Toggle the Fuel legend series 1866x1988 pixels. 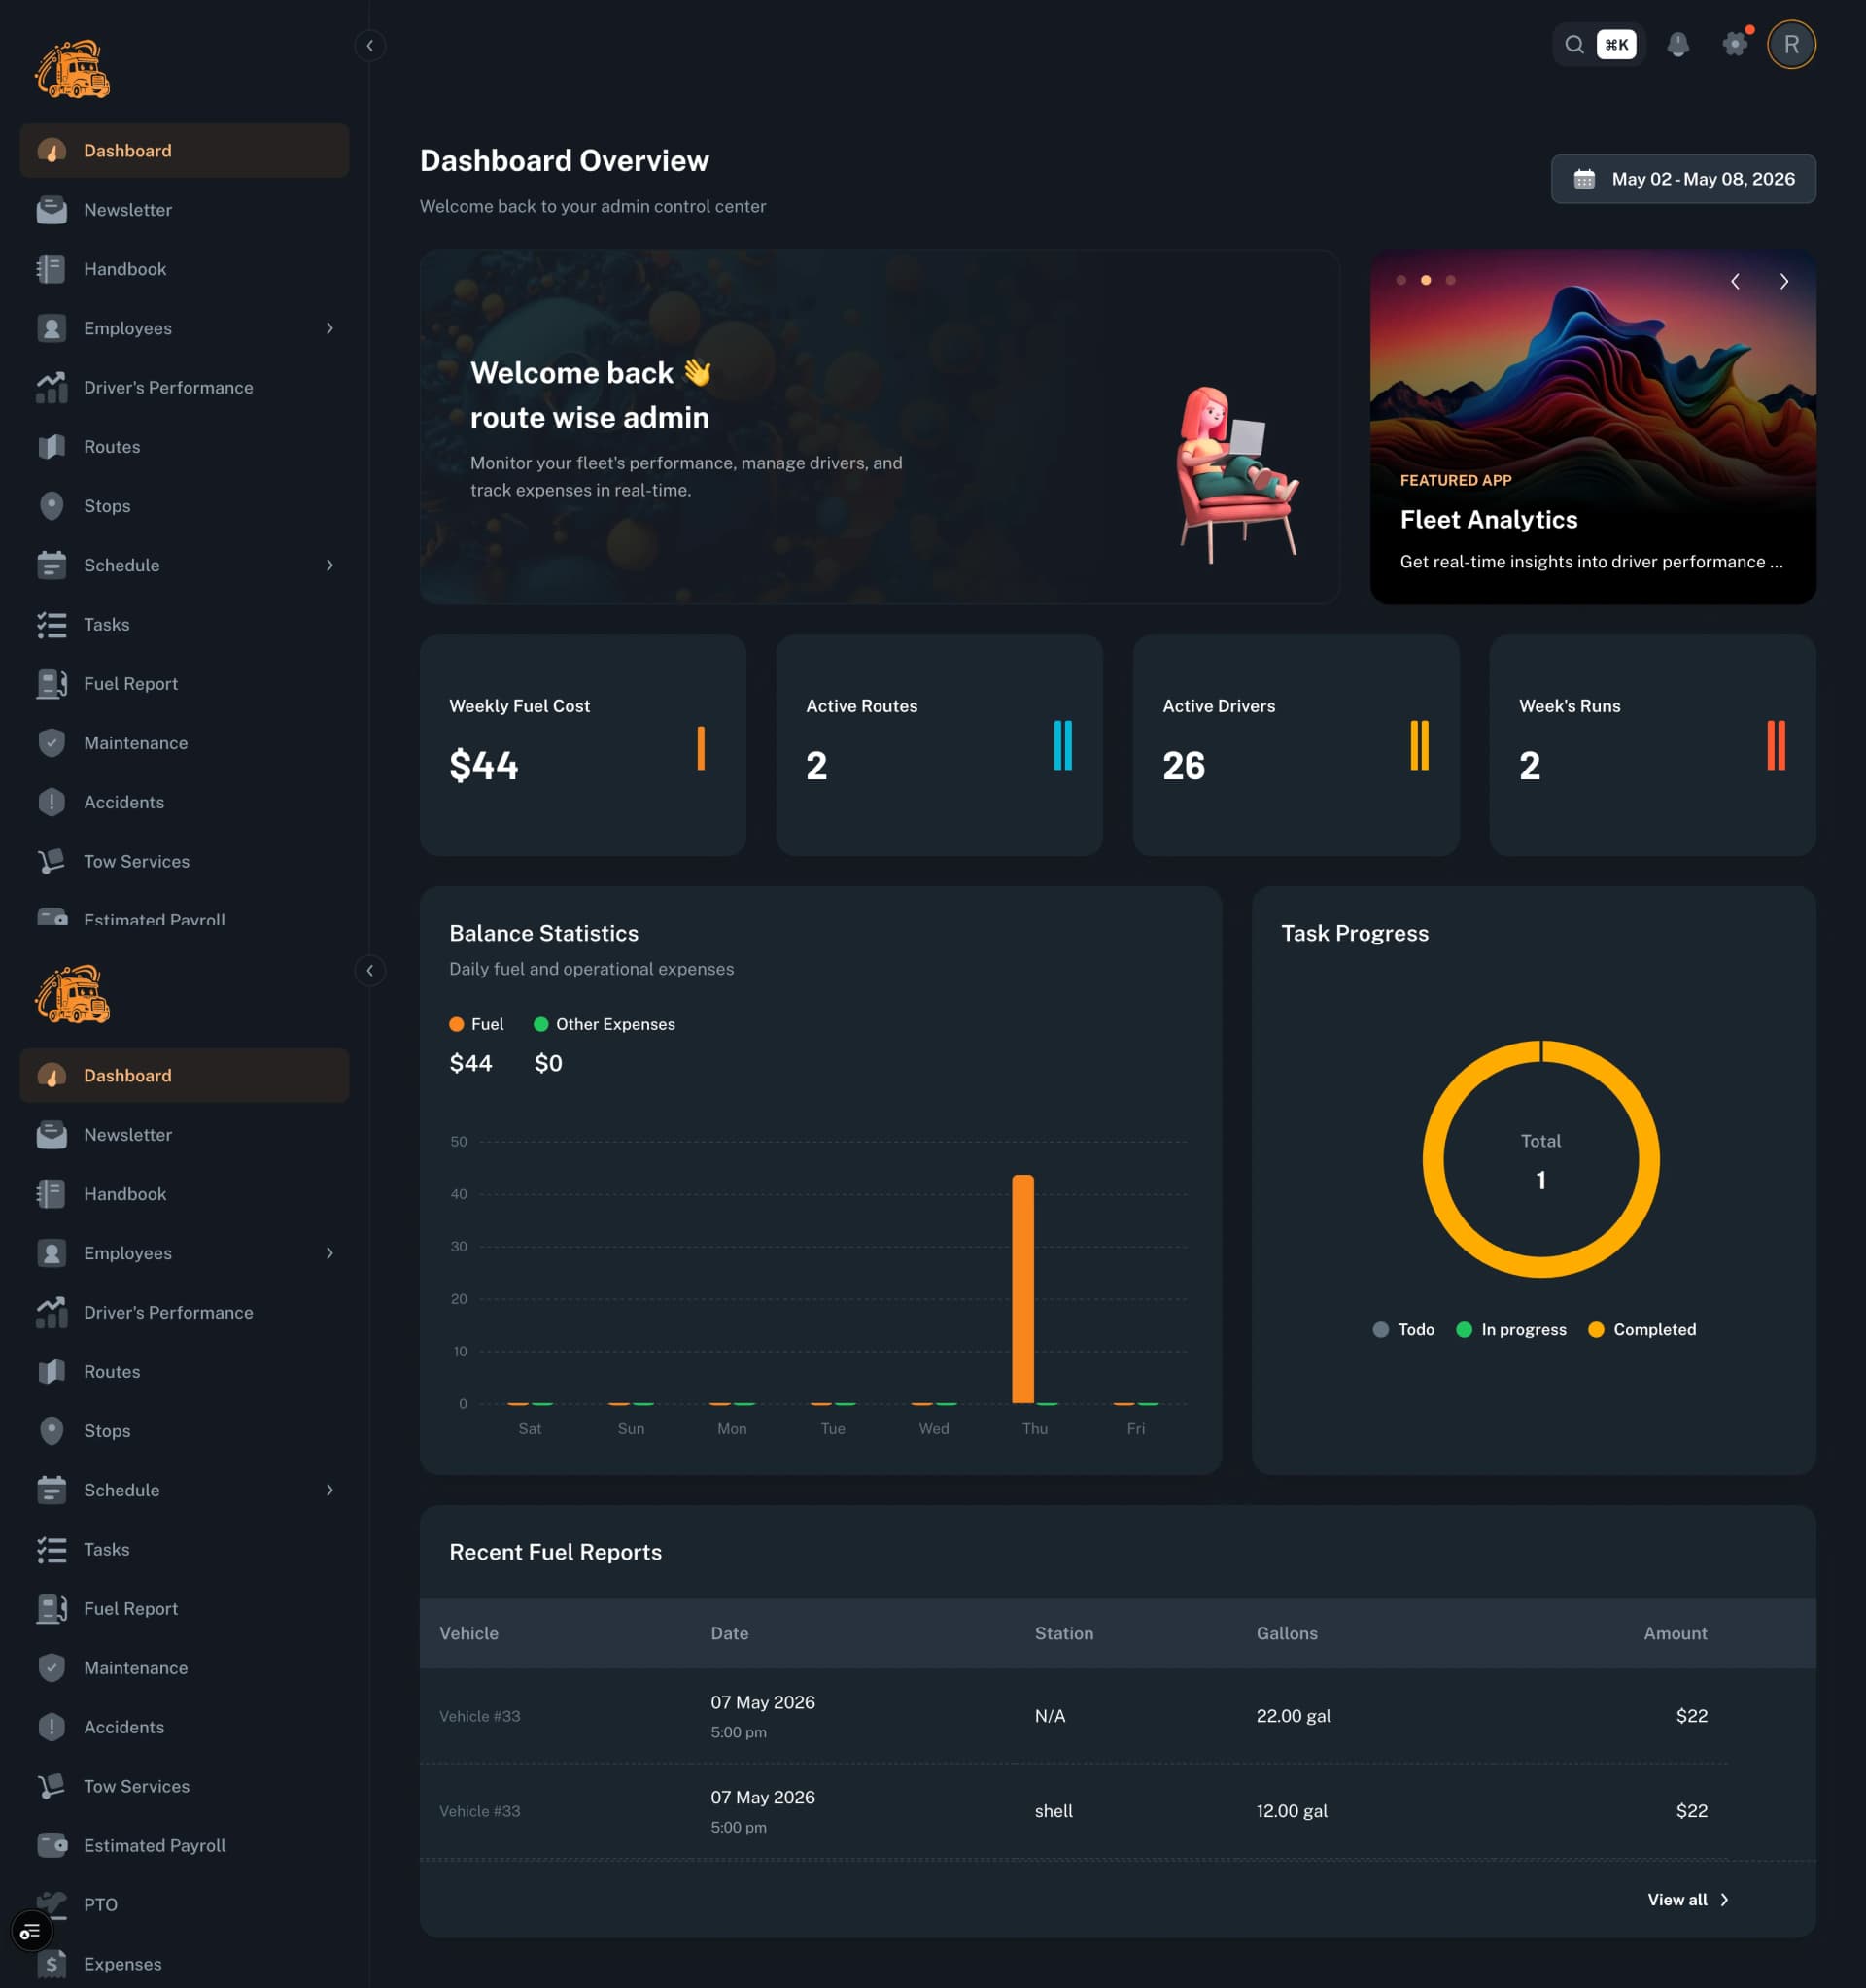[x=477, y=1025]
